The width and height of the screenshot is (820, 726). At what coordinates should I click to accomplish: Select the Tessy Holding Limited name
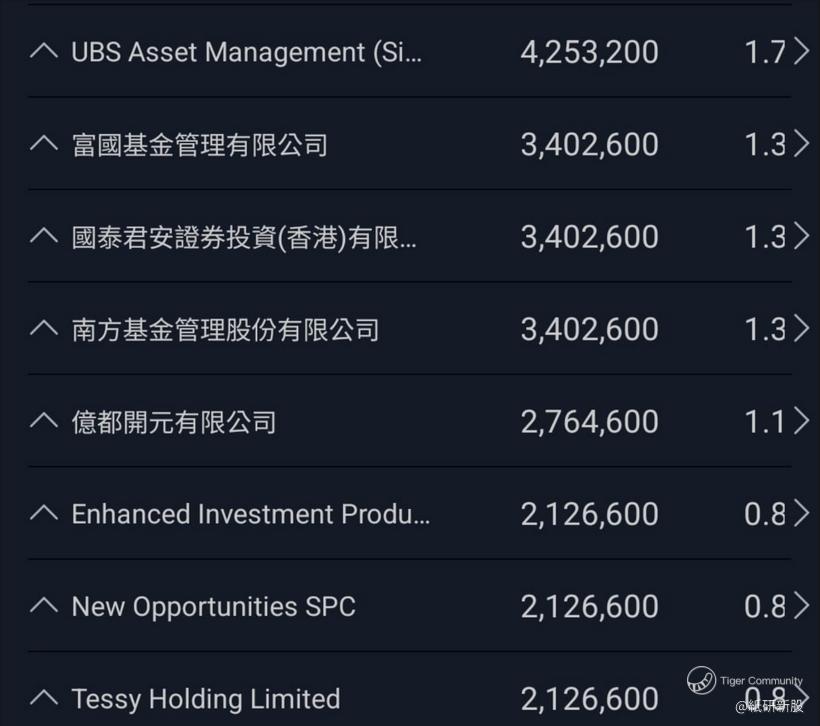206,699
